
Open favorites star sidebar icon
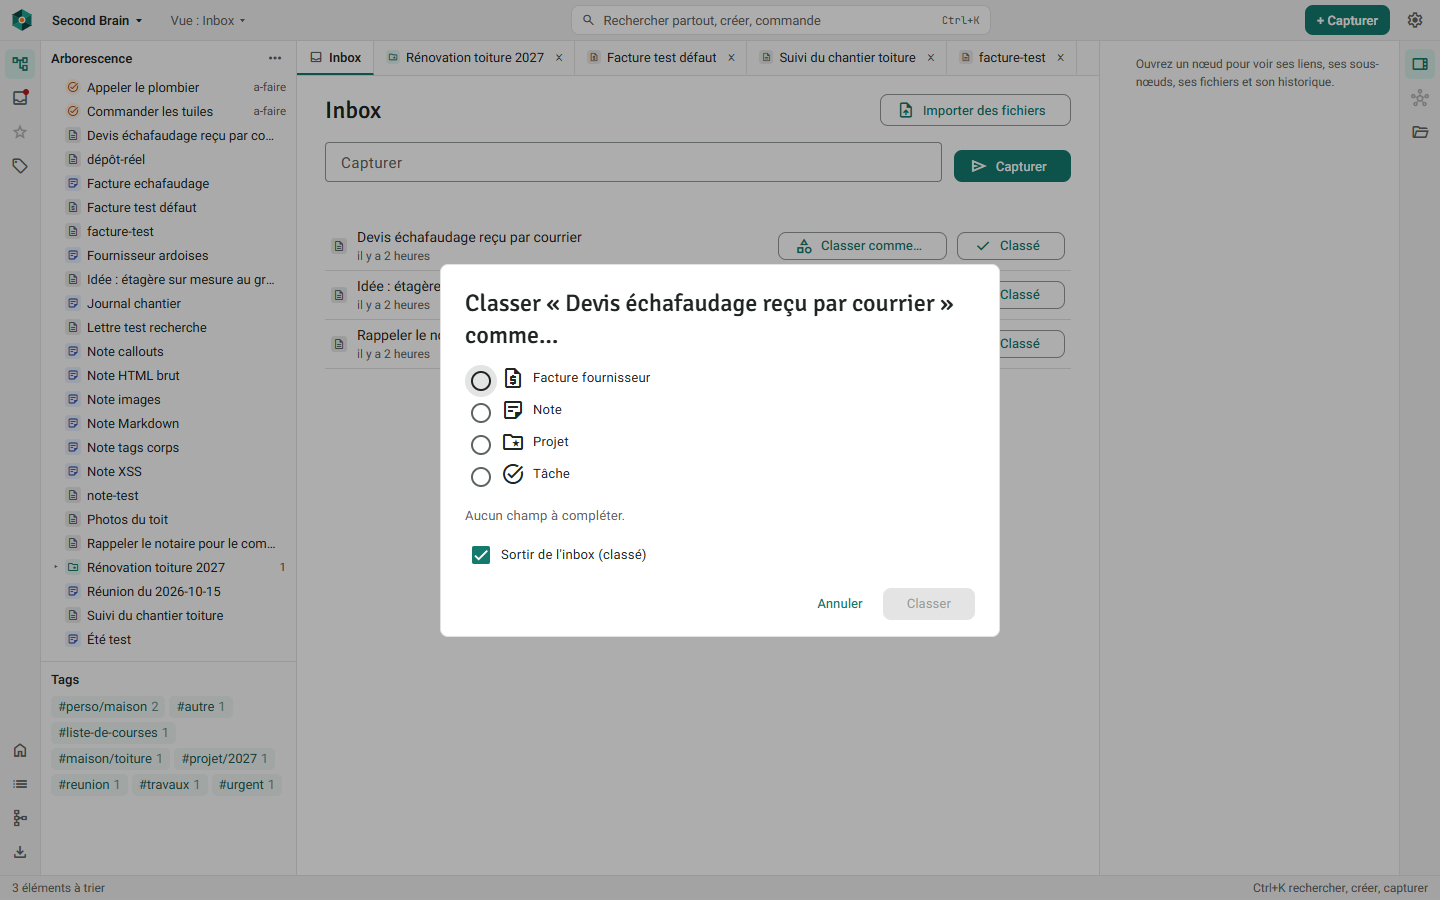[x=20, y=132]
